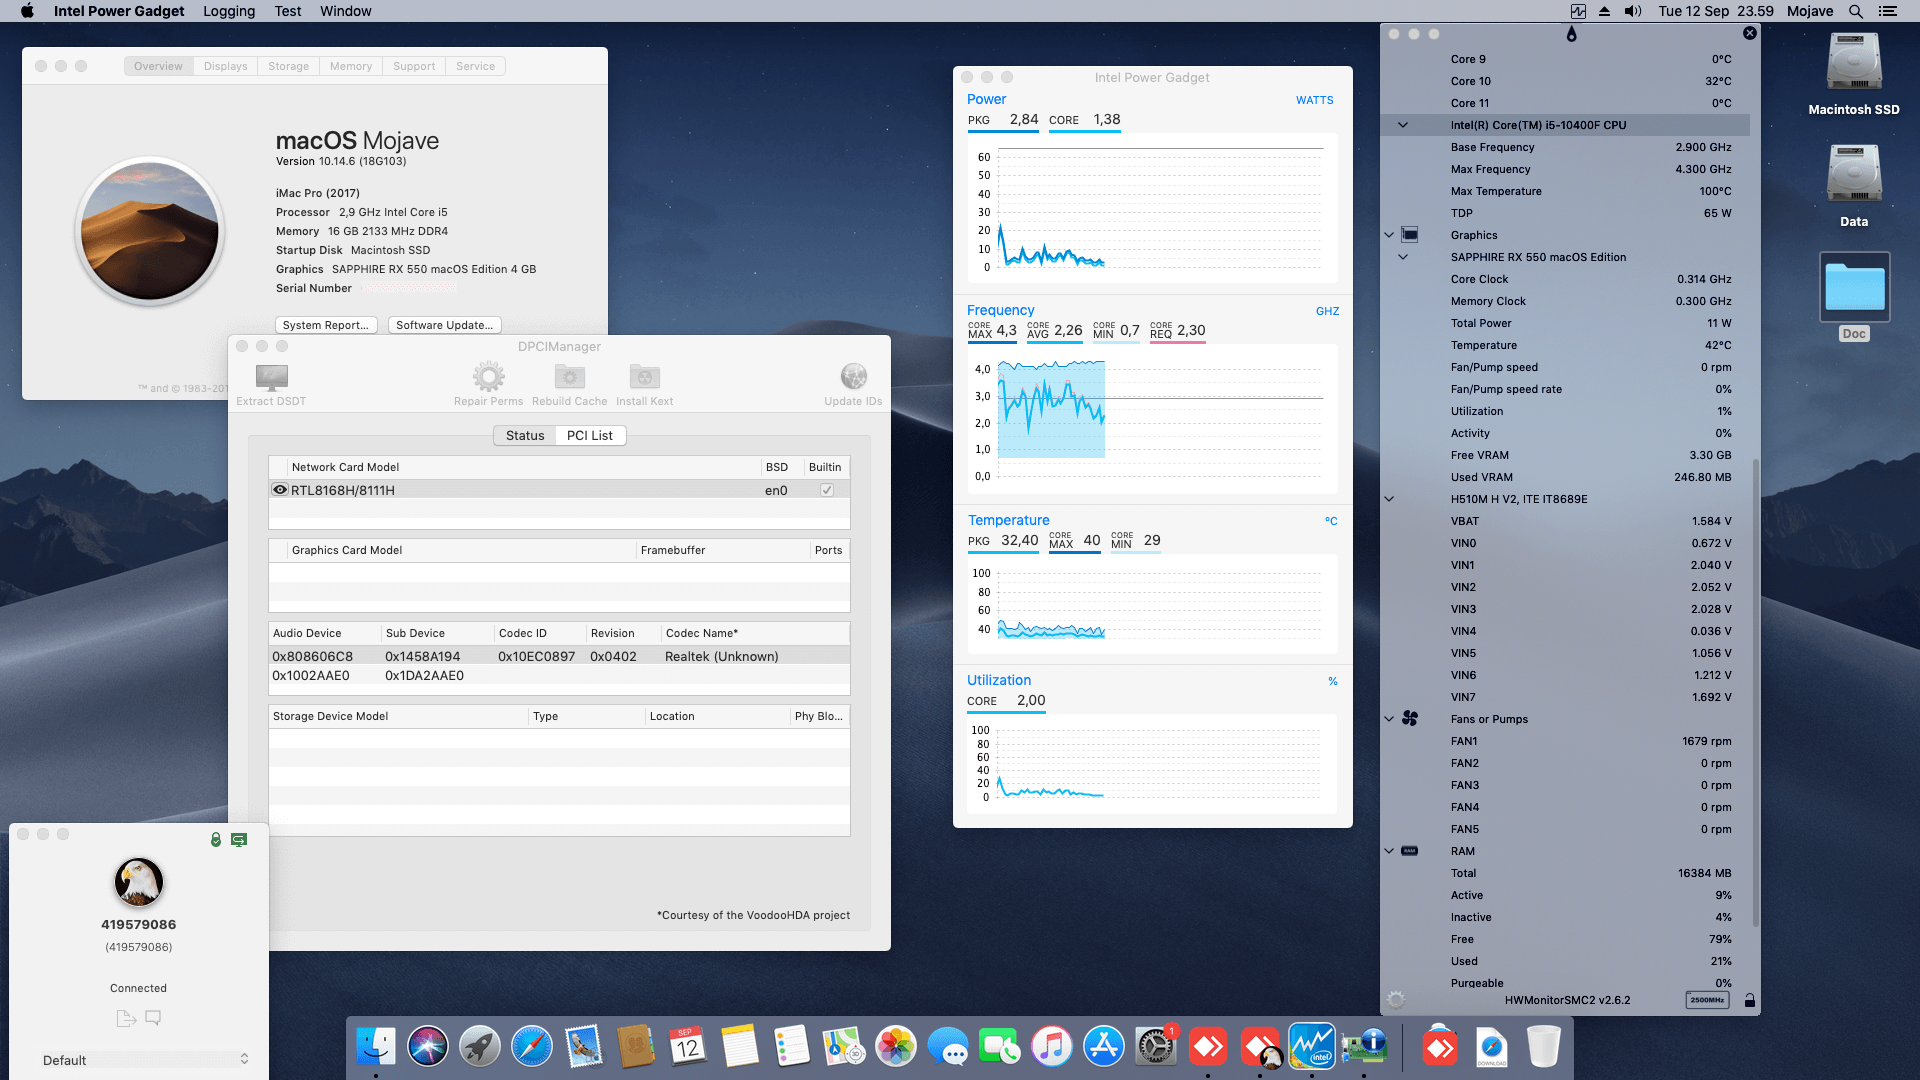1920x1080 pixels.
Task: Click the 2500MHz badge in HWMonitor footer
Action: pos(1707,1000)
